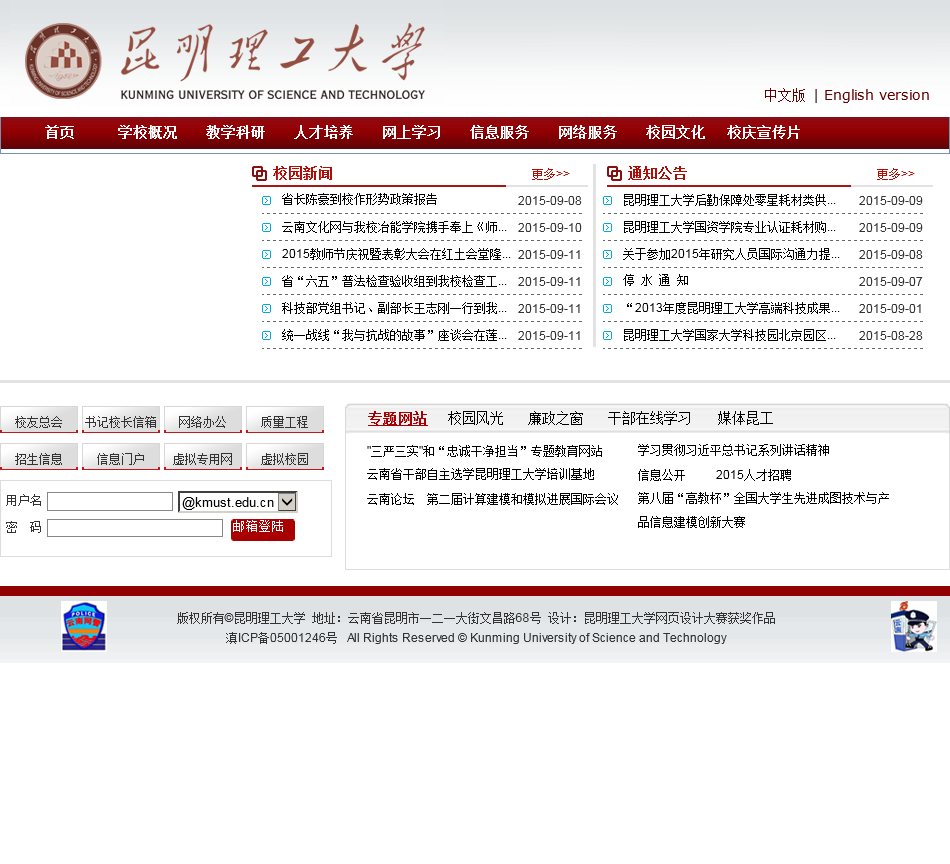Open news 2015教师节庆祝暨表彰大会
Viewport: 950px width, 864px height.
click(396, 254)
